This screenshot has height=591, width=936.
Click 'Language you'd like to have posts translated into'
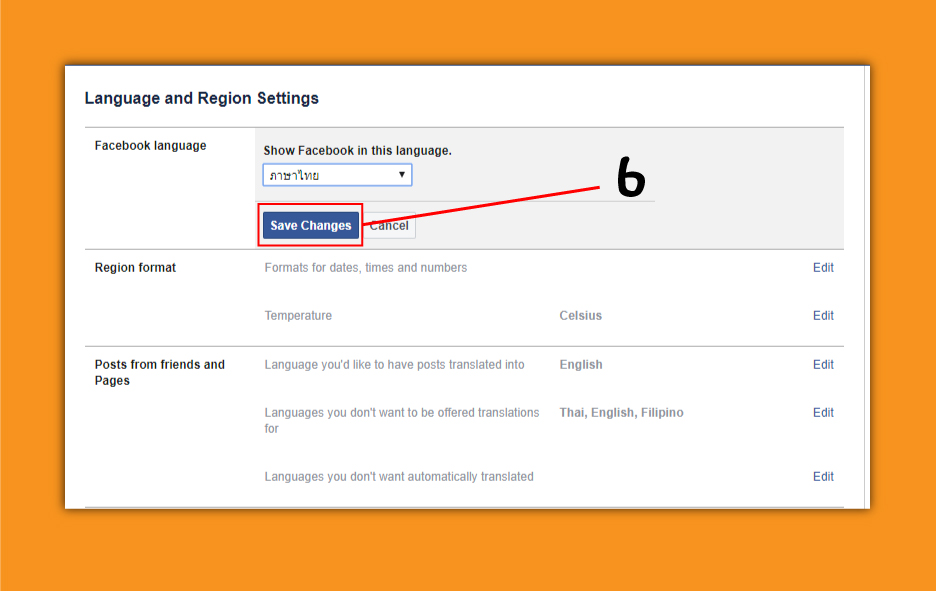pos(395,364)
